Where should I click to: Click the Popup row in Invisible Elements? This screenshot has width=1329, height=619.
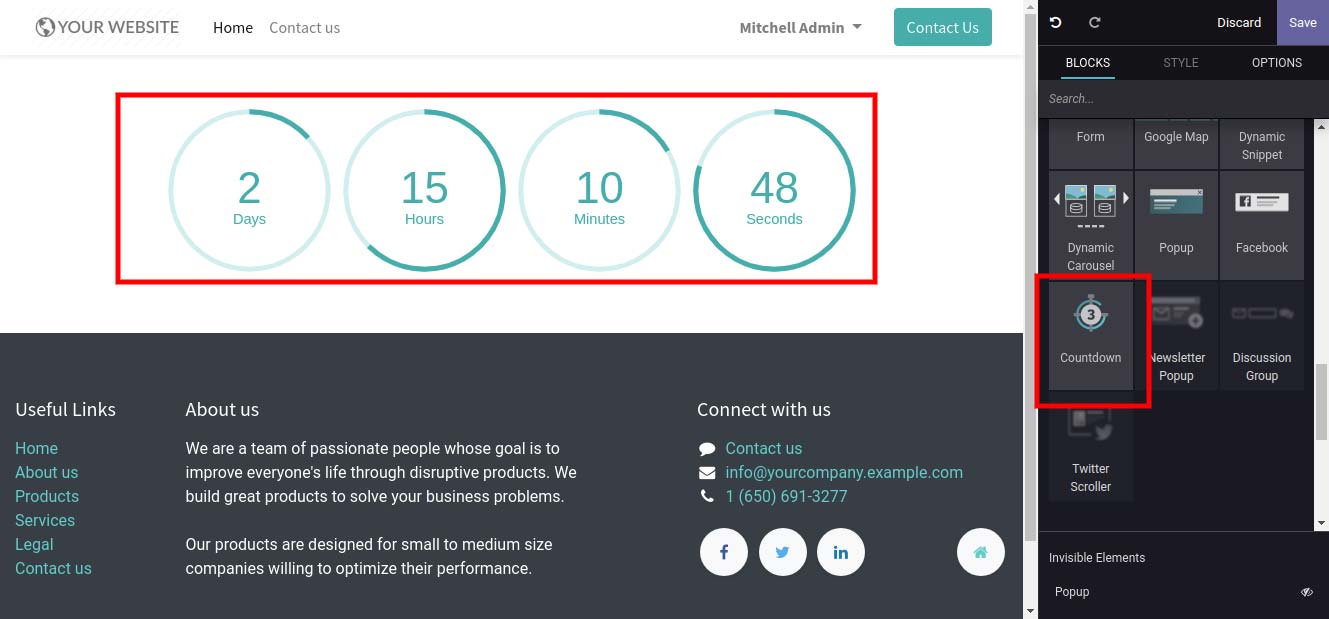(x=1183, y=592)
